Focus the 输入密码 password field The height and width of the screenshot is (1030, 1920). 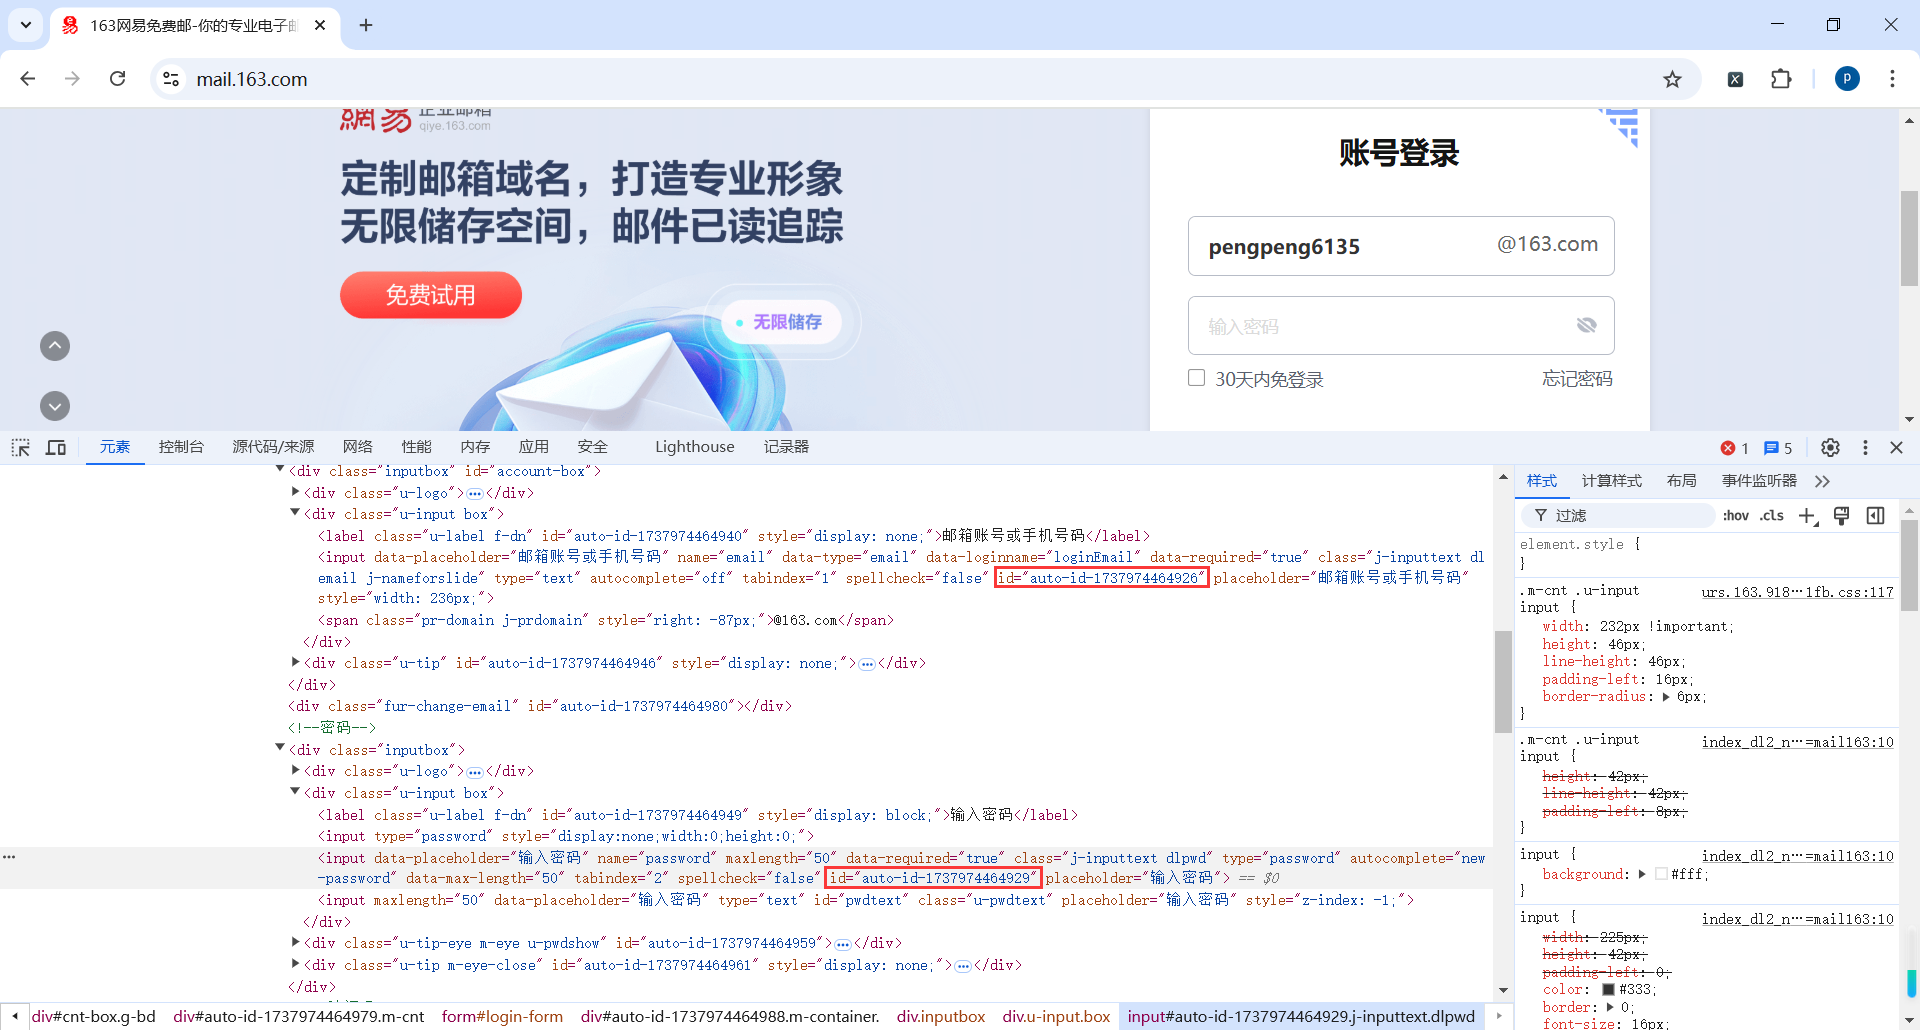(x=1401, y=326)
